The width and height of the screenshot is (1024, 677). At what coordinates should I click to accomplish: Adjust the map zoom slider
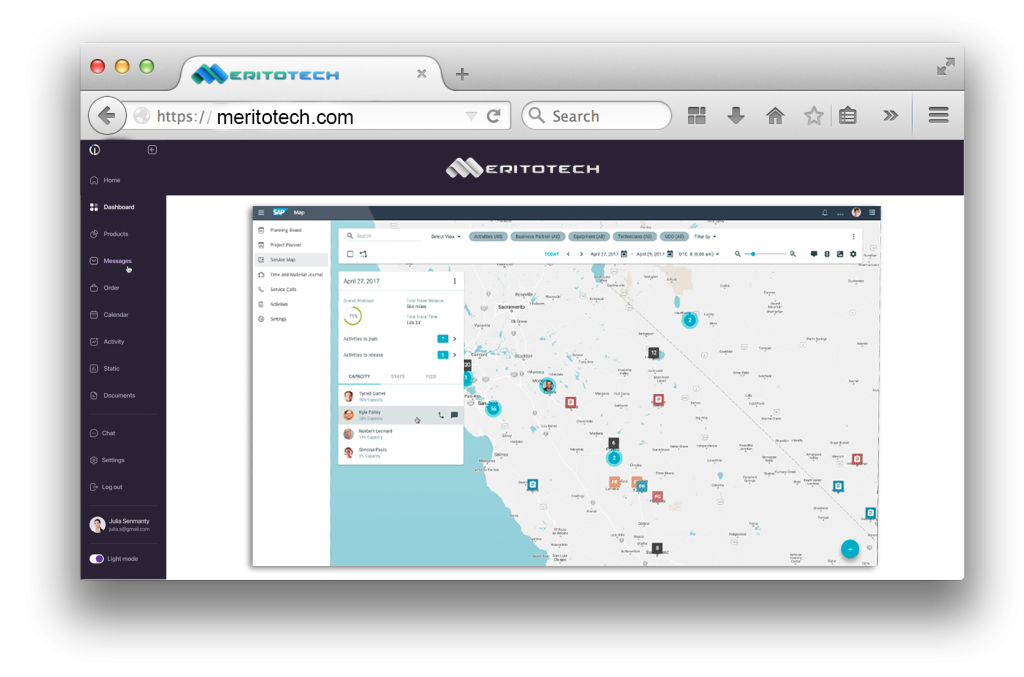coord(764,254)
